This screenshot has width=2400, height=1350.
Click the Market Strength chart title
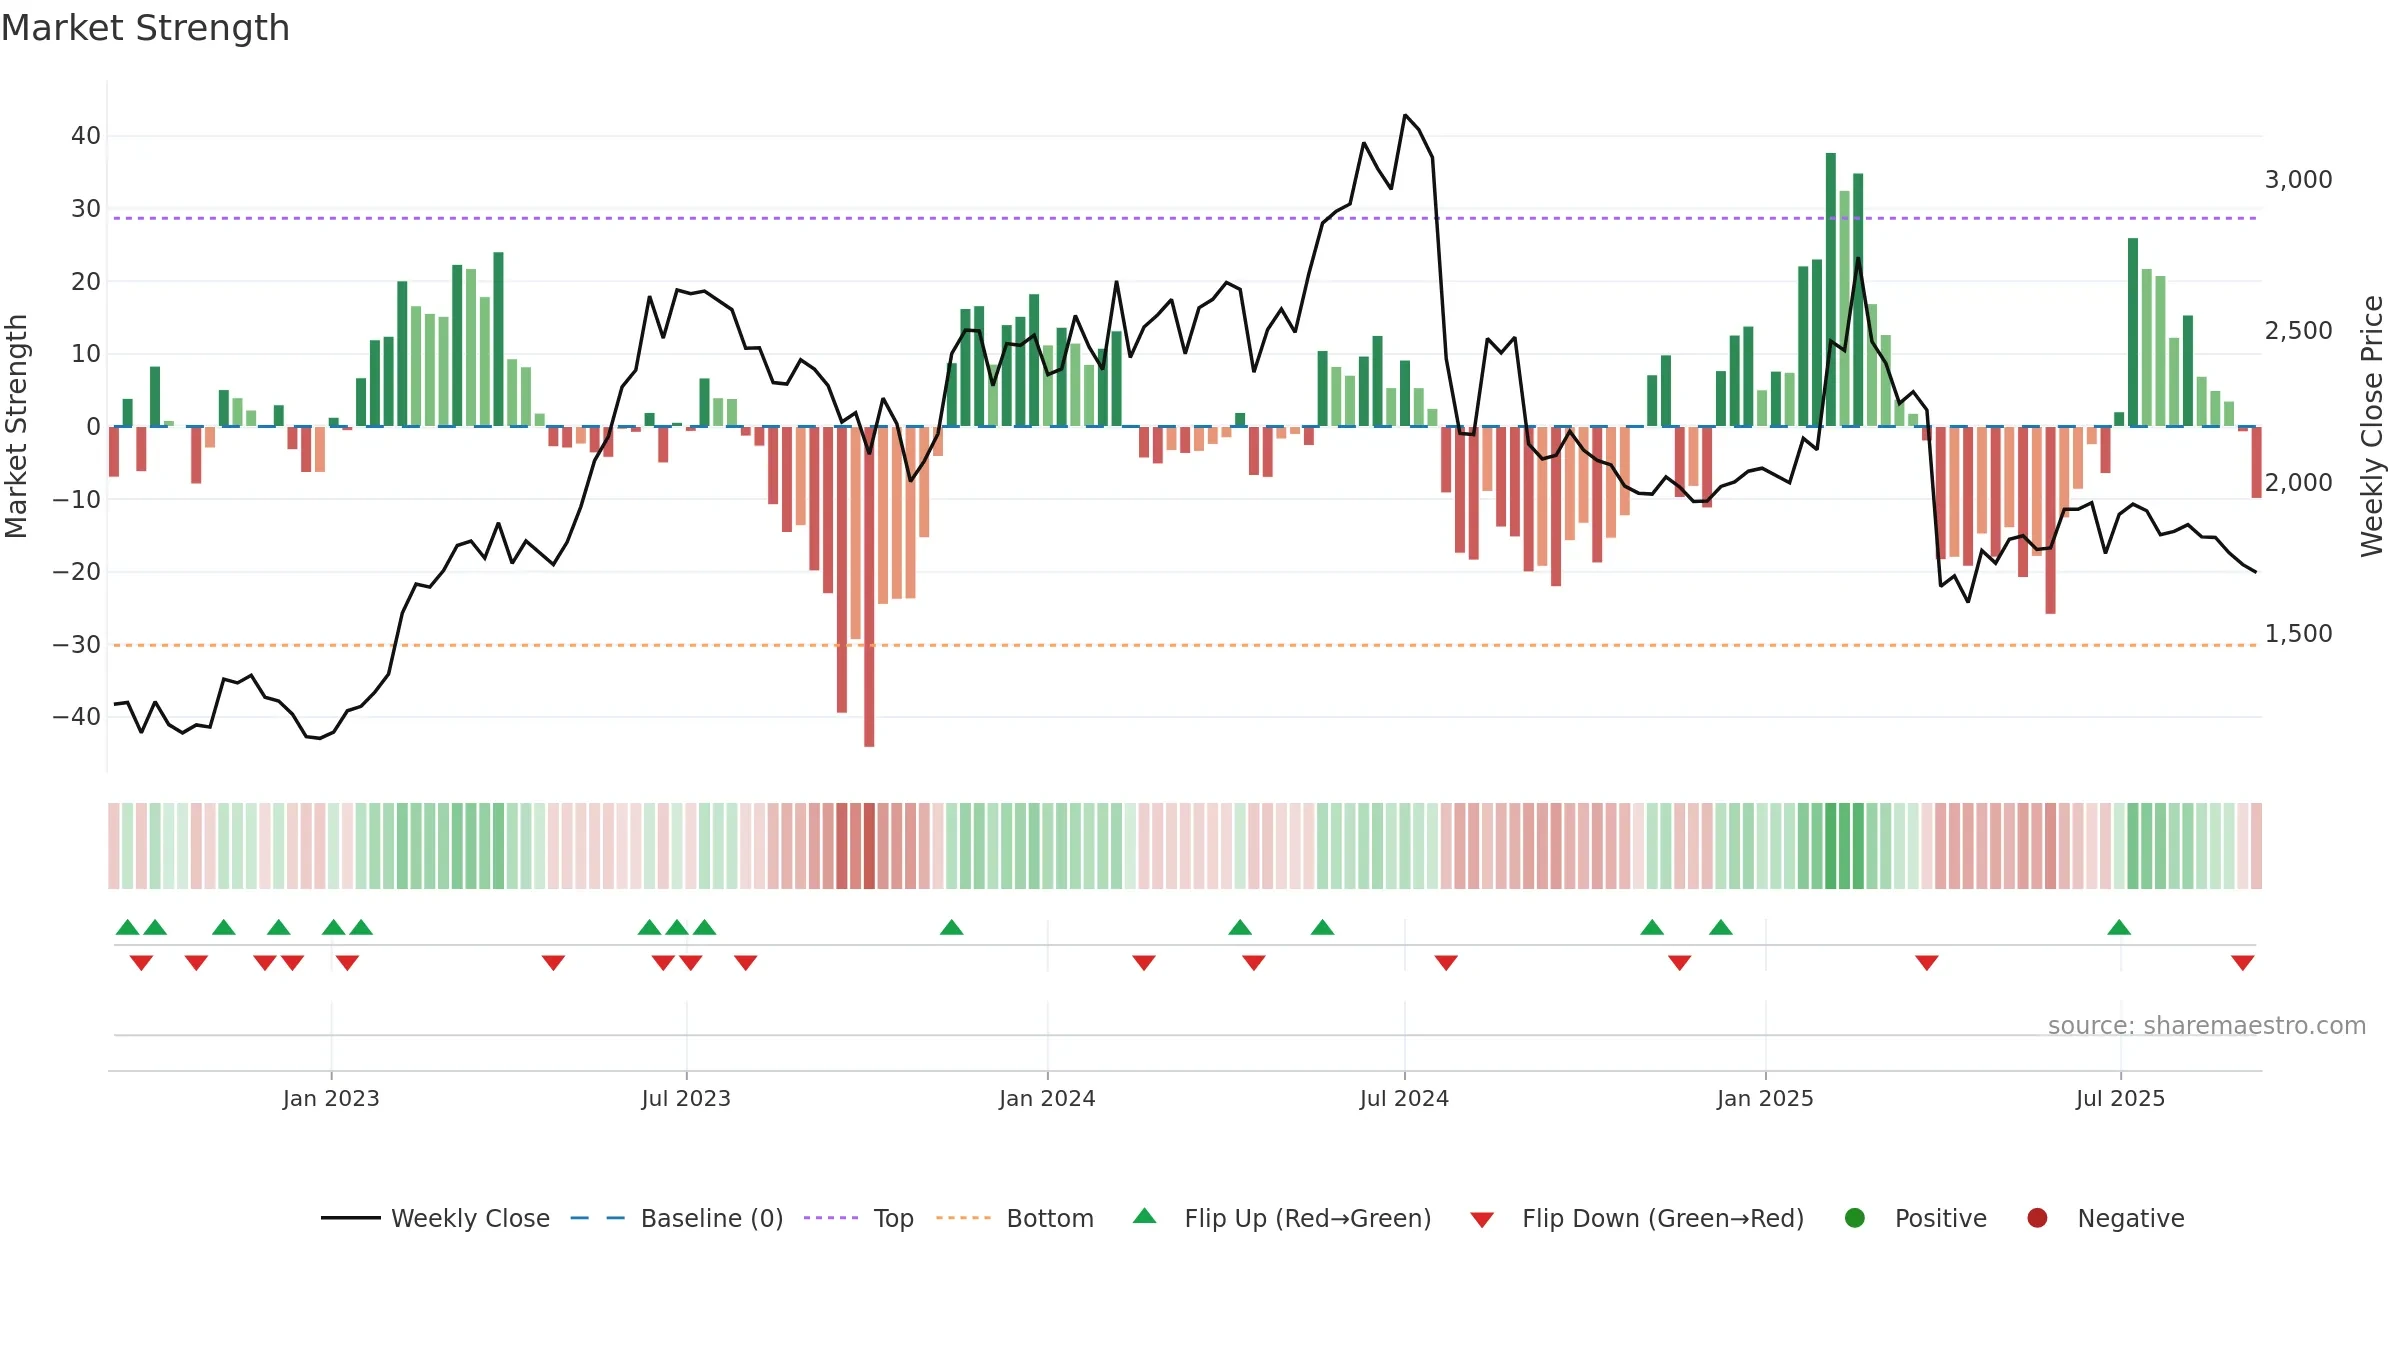[146, 28]
